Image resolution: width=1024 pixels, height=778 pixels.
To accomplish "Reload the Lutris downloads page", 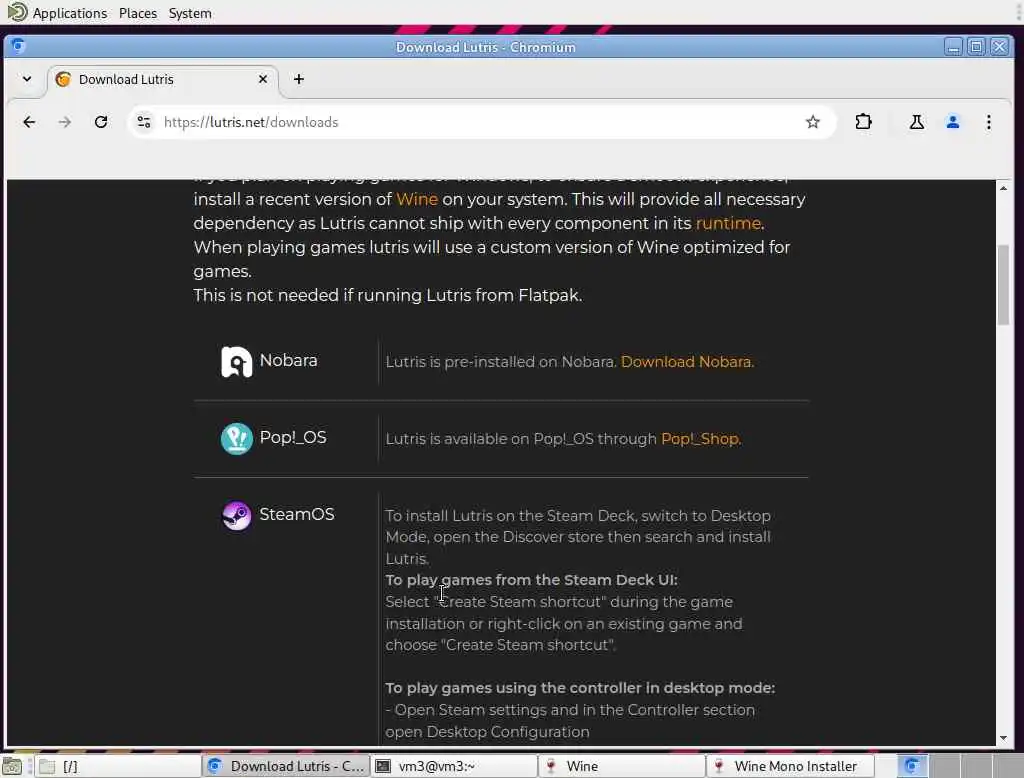I will (x=101, y=122).
